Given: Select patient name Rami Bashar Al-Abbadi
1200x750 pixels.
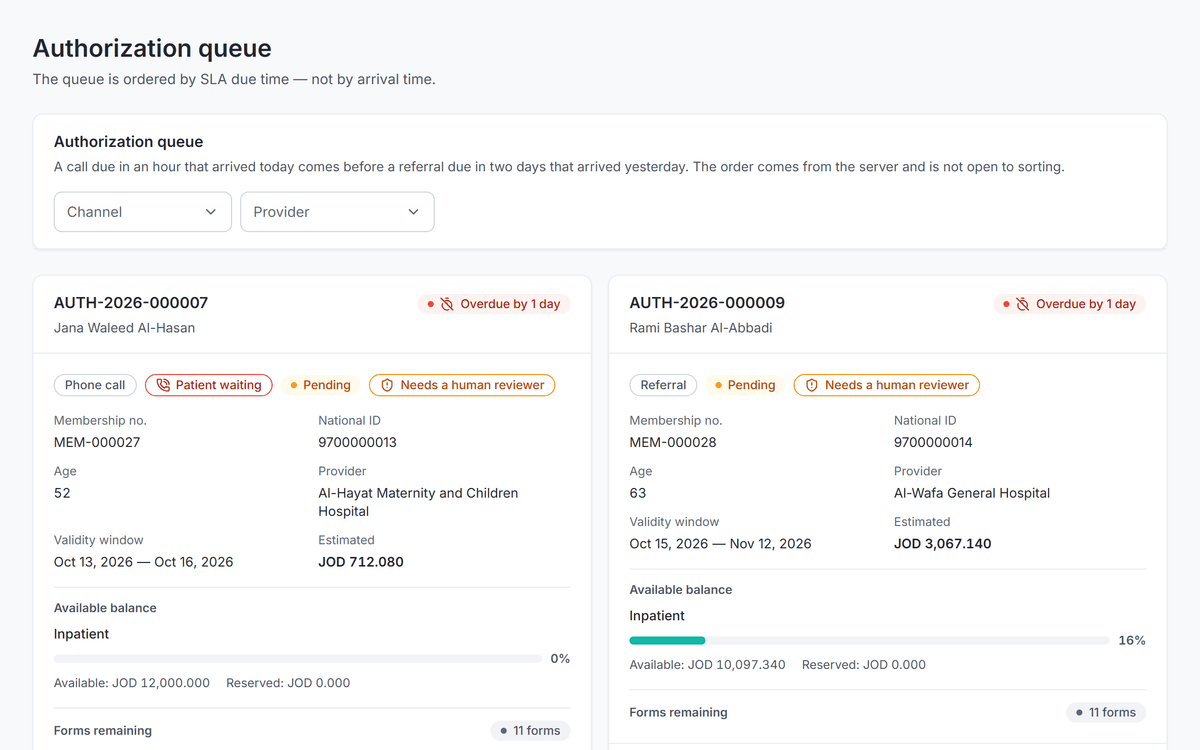Looking at the screenshot, I should pos(701,328).
